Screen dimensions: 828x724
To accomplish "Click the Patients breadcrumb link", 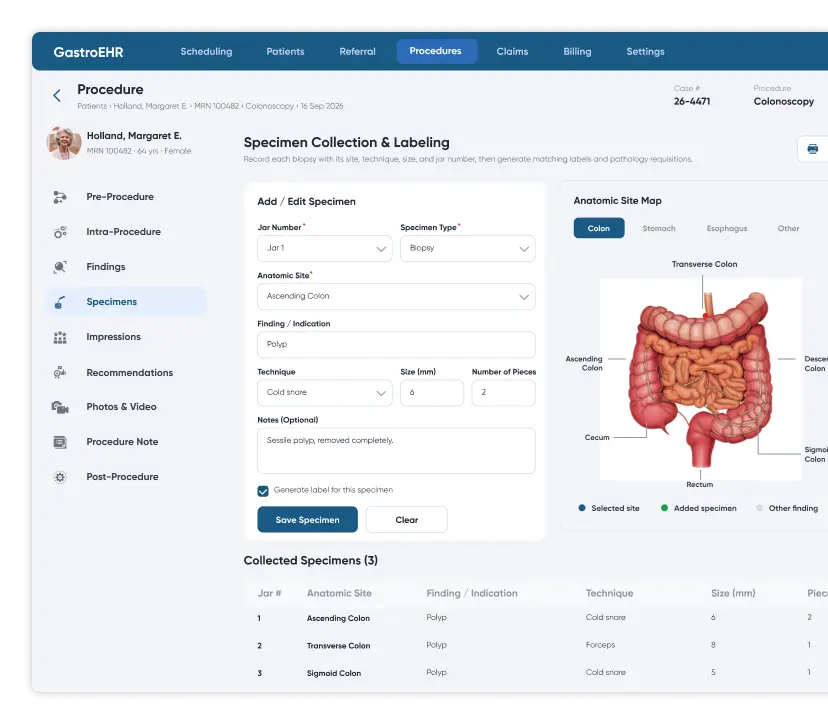I will point(92,106).
